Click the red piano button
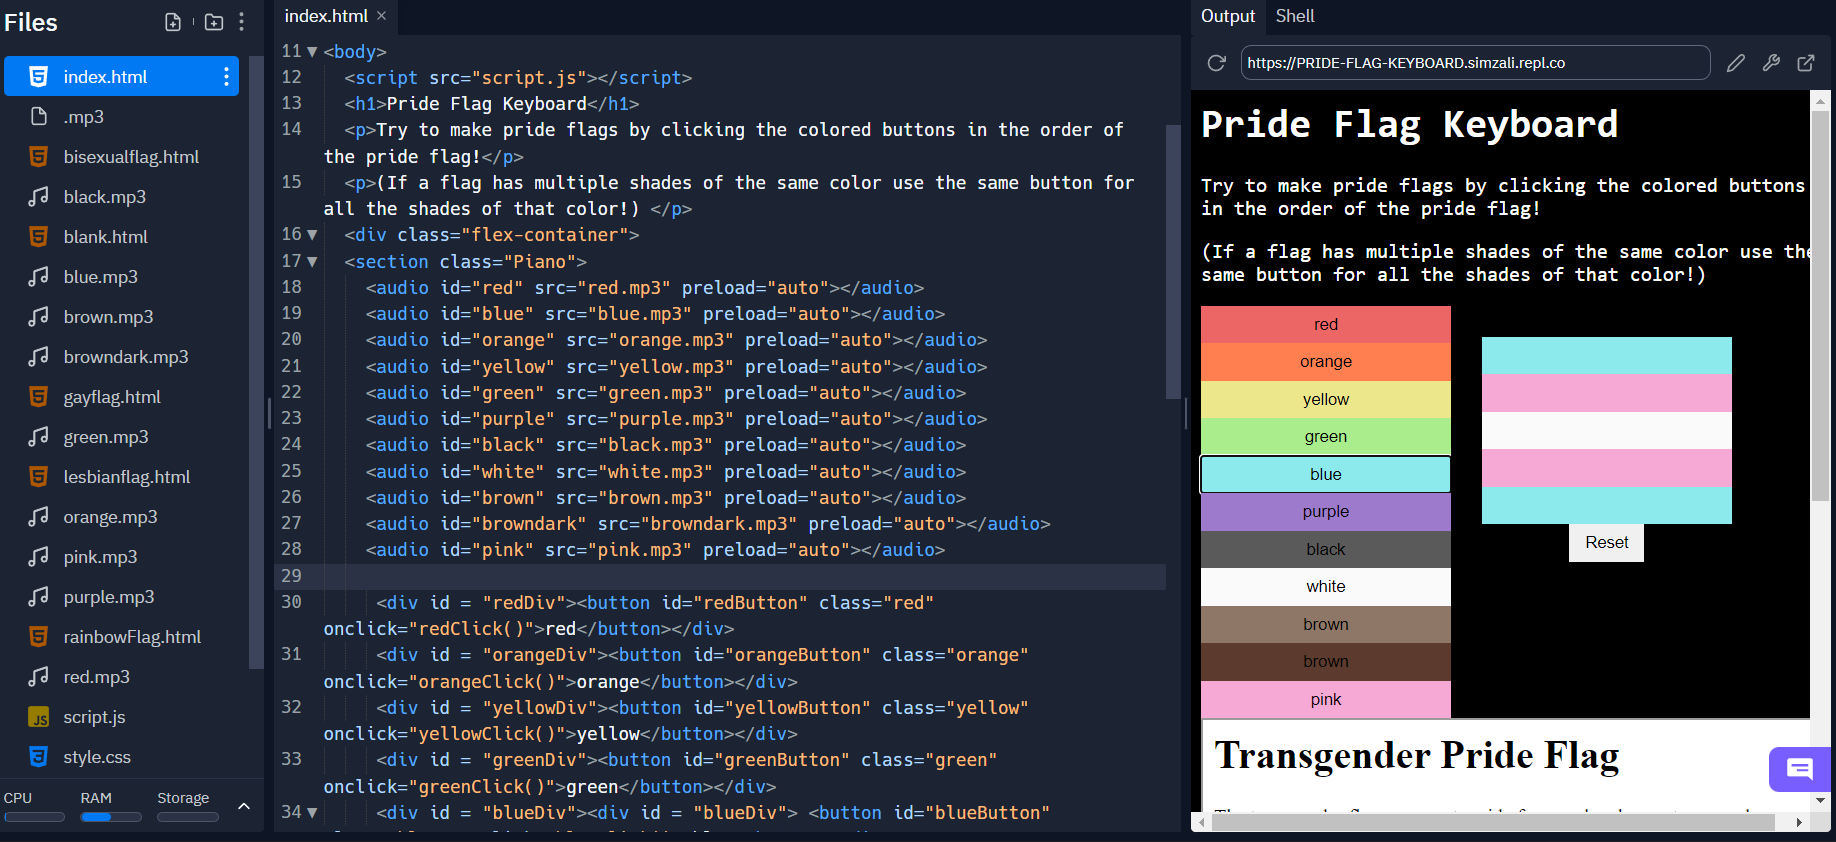Image resolution: width=1836 pixels, height=842 pixels. [x=1325, y=325]
